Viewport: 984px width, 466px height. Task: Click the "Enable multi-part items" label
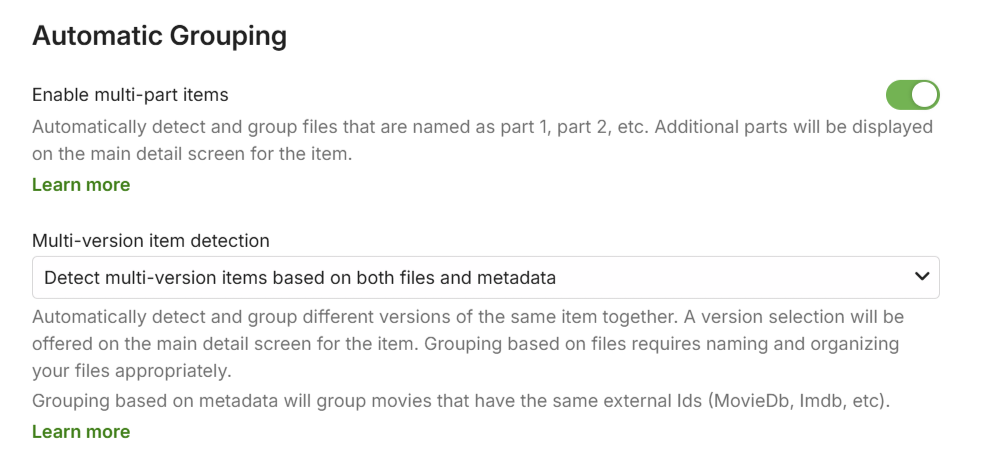(x=130, y=95)
